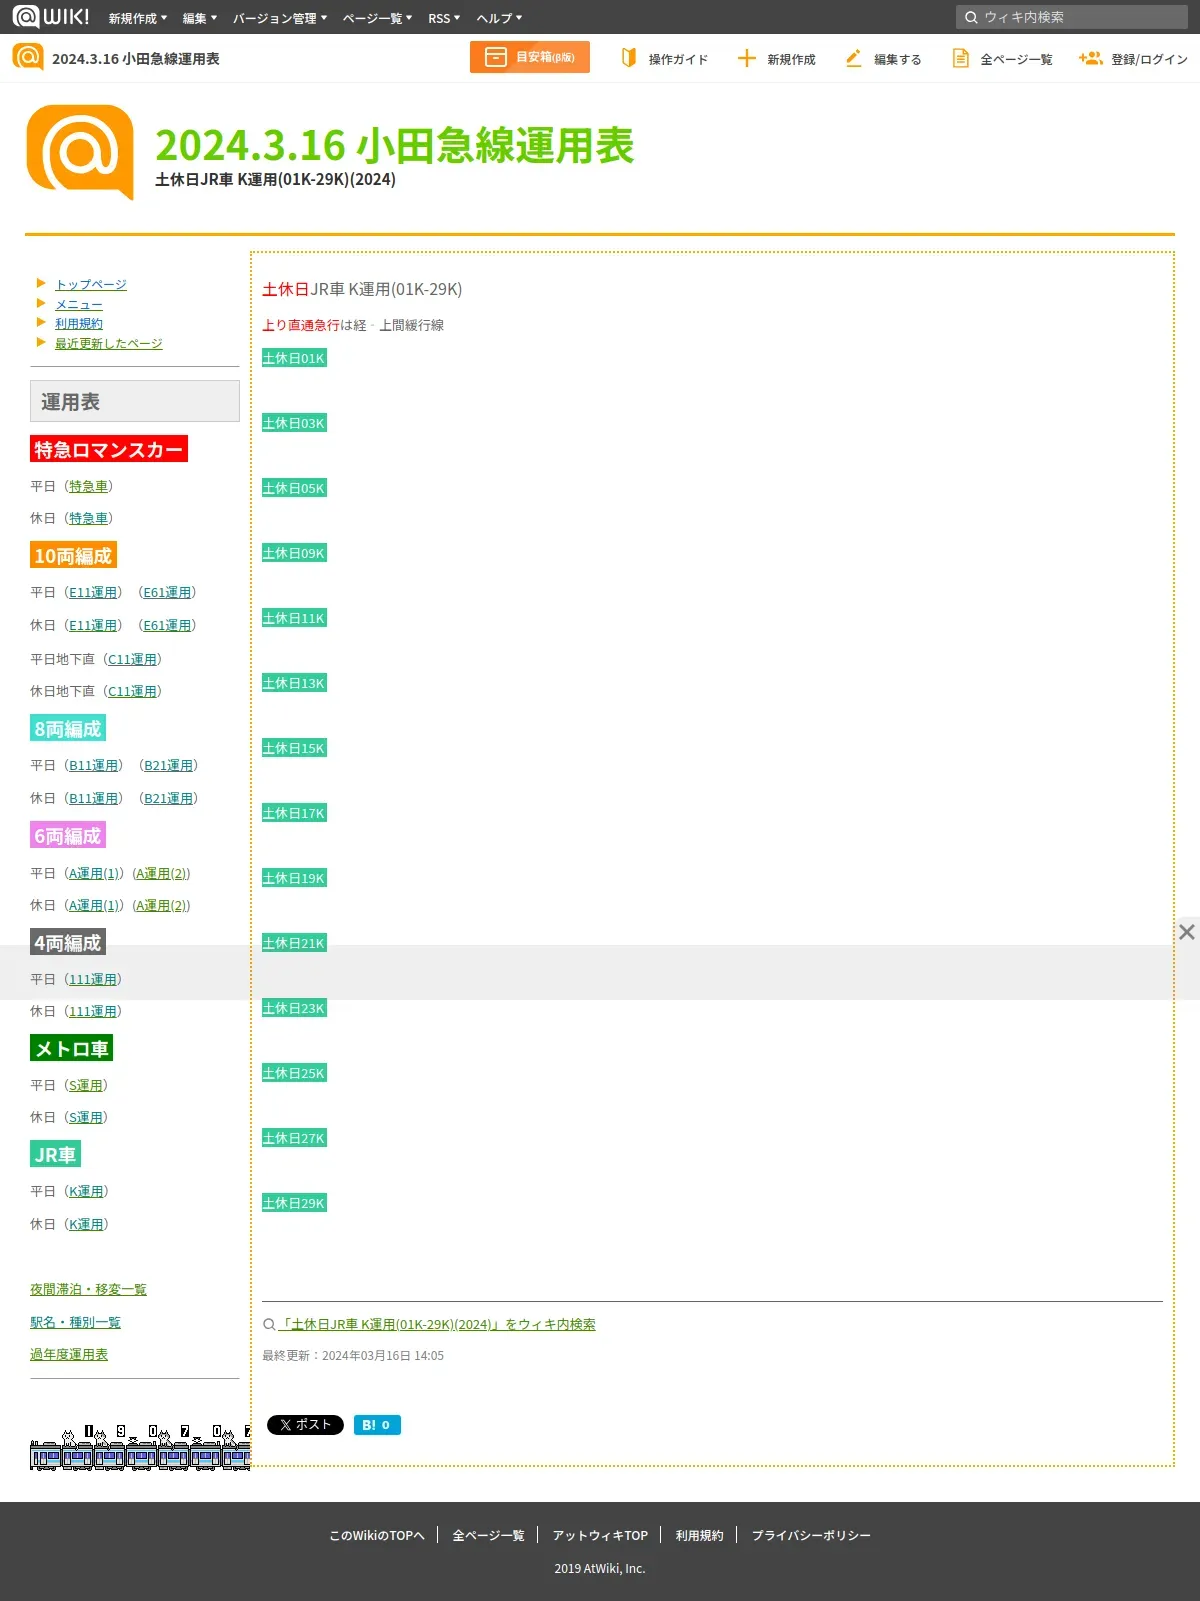Open 平日地下直 C11運用 link
Image resolution: width=1200 pixels, height=1601 pixels.
pyautogui.click(x=132, y=659)
